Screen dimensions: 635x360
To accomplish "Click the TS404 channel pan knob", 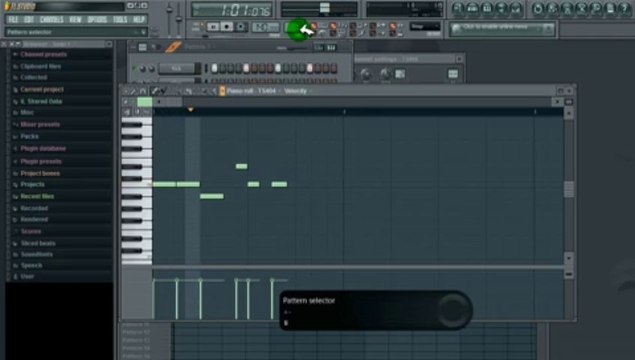I will (366, 74).
